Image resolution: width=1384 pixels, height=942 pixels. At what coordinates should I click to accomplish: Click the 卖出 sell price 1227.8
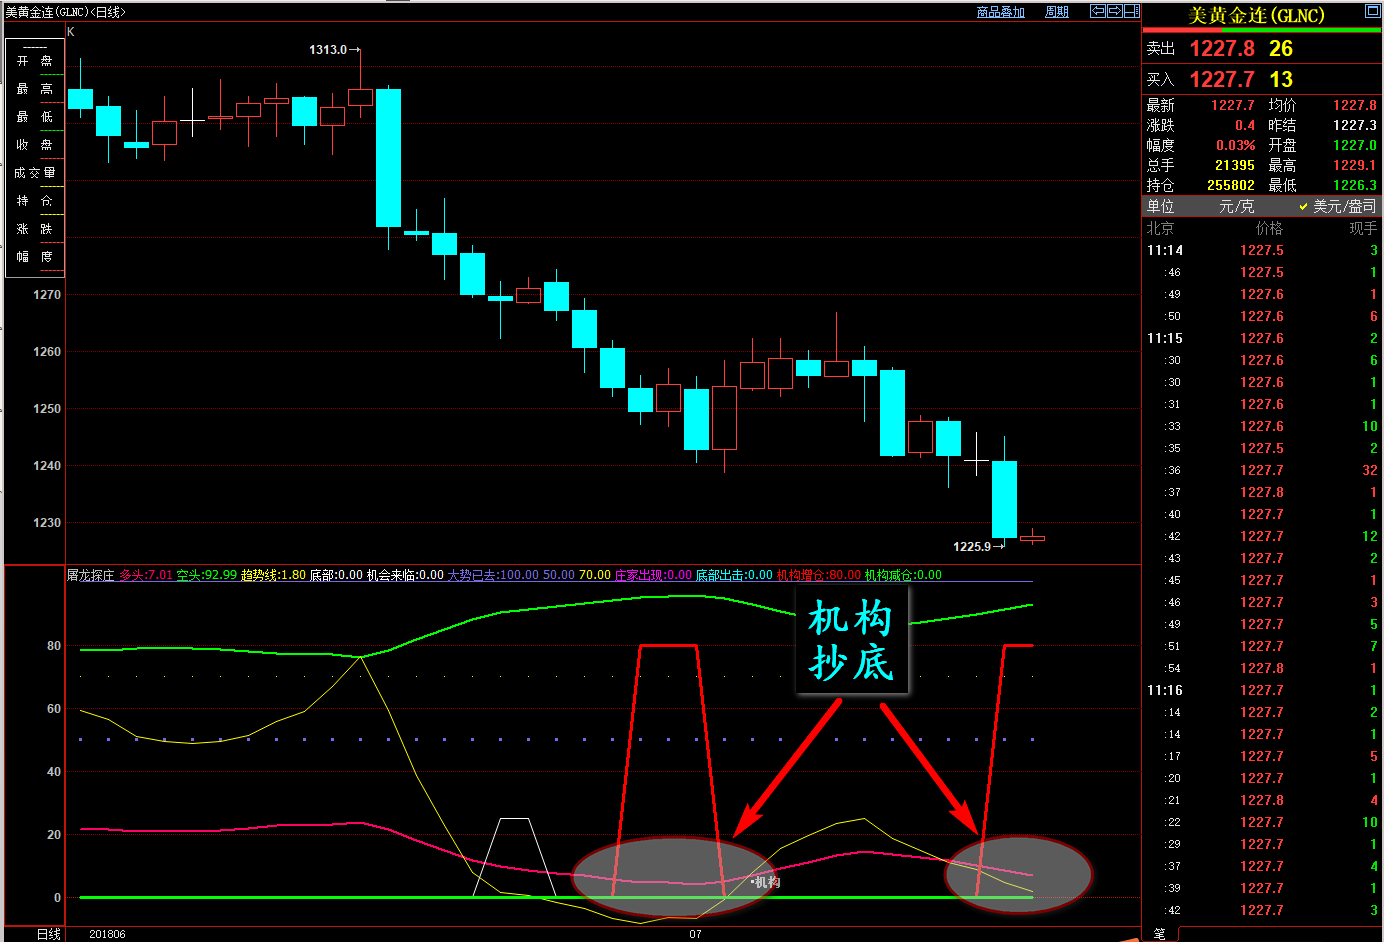coord(1221,48)
